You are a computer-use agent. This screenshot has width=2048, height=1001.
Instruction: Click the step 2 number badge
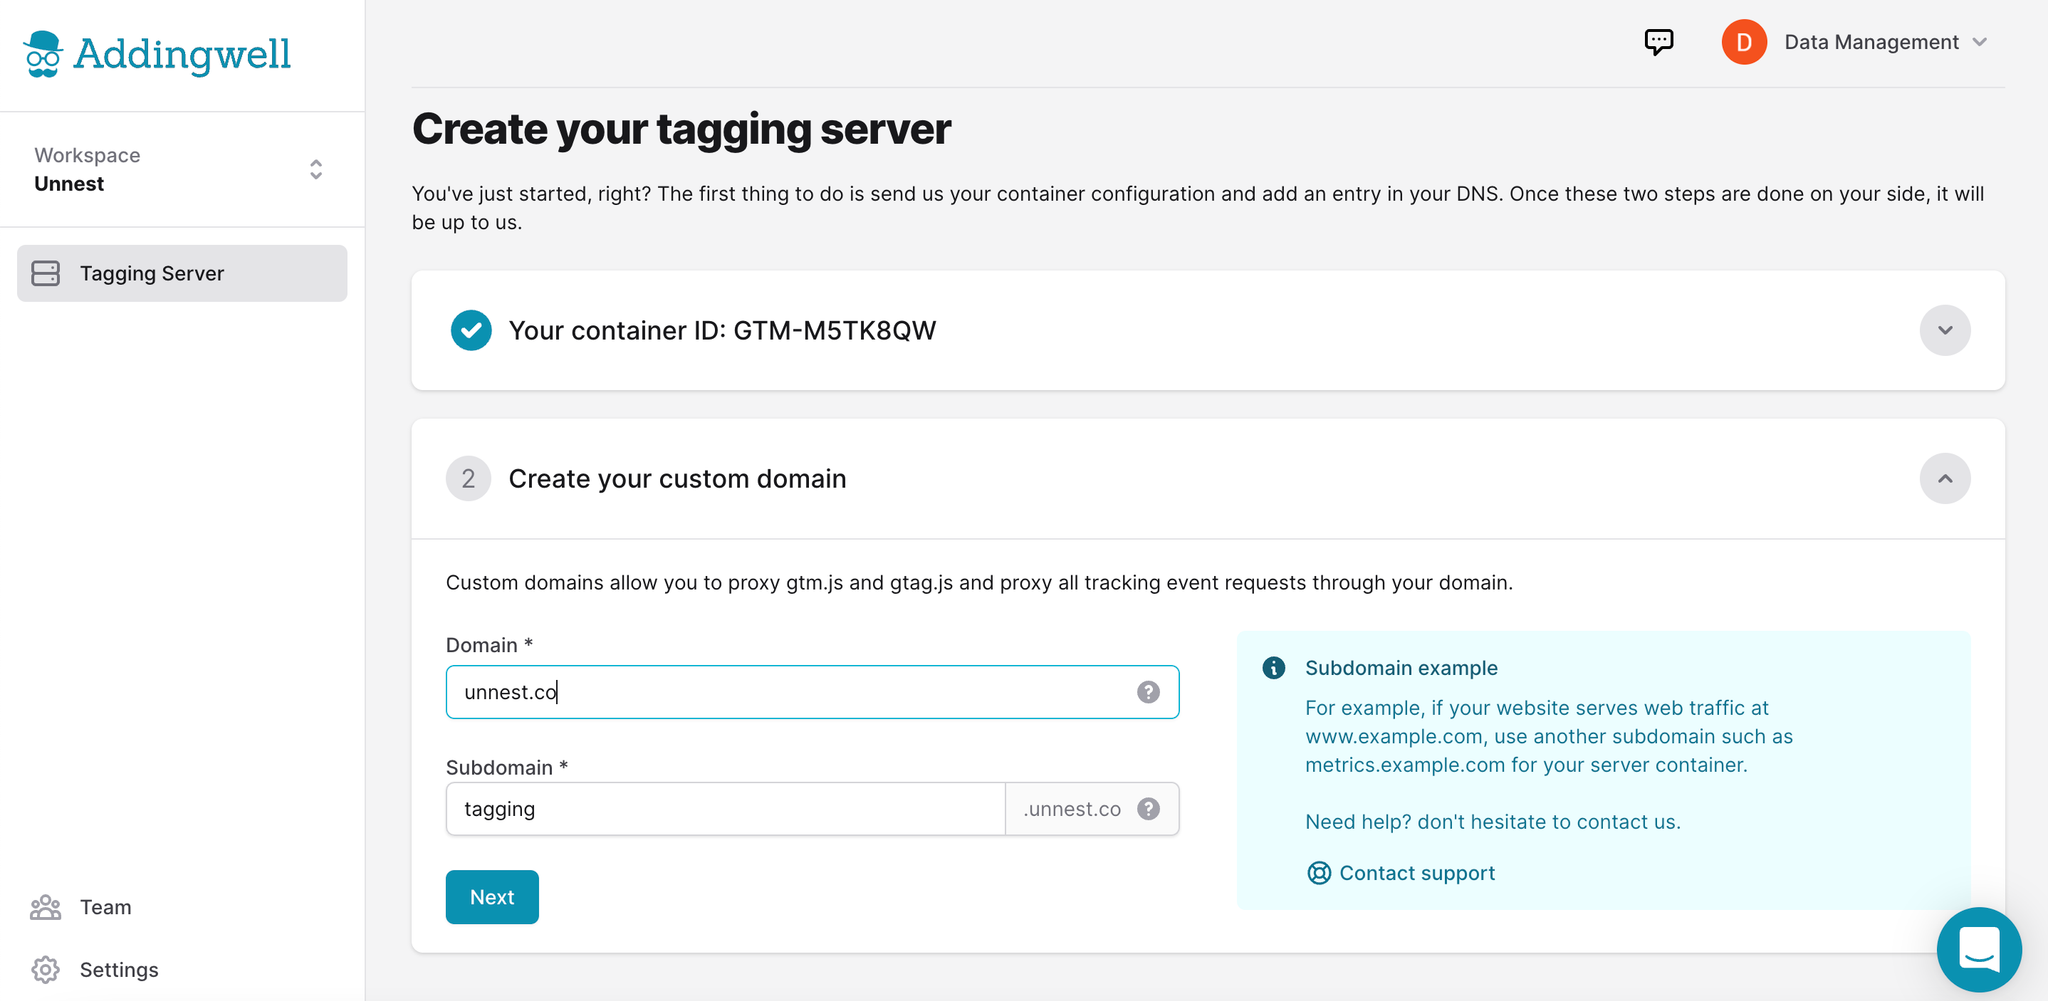(468, 479)
